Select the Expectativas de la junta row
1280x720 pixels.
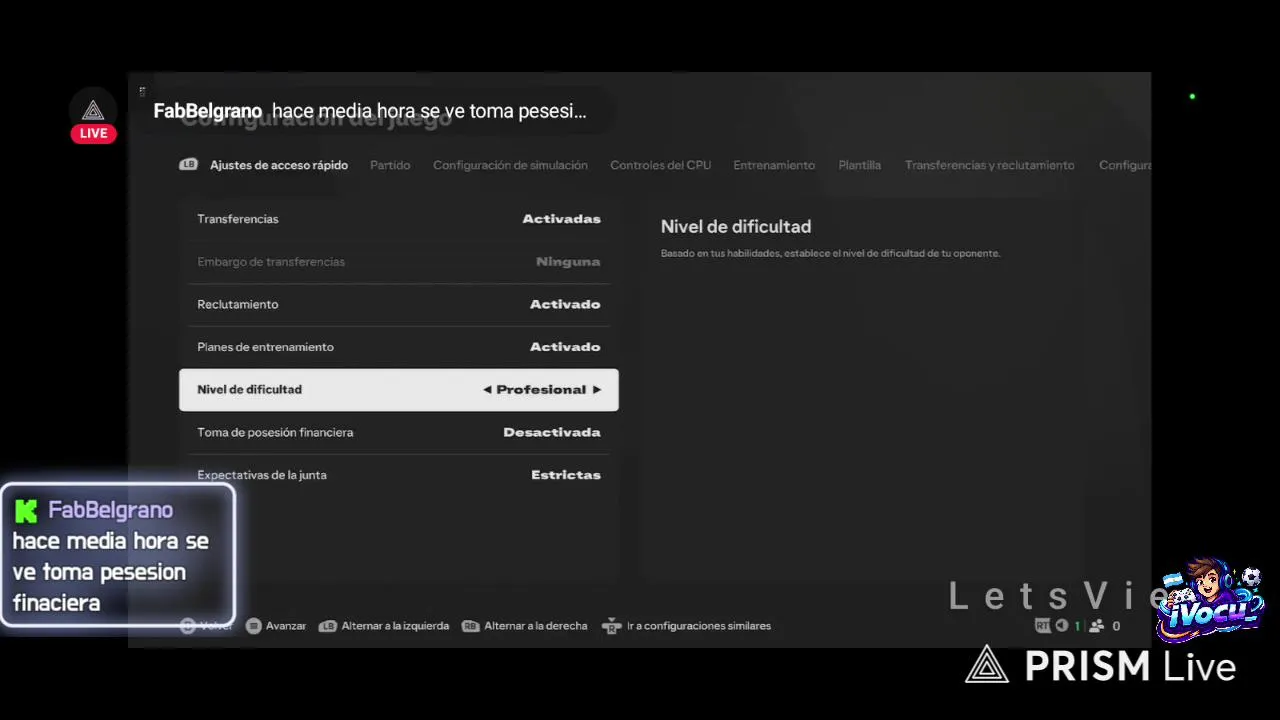tap(399, 475)
